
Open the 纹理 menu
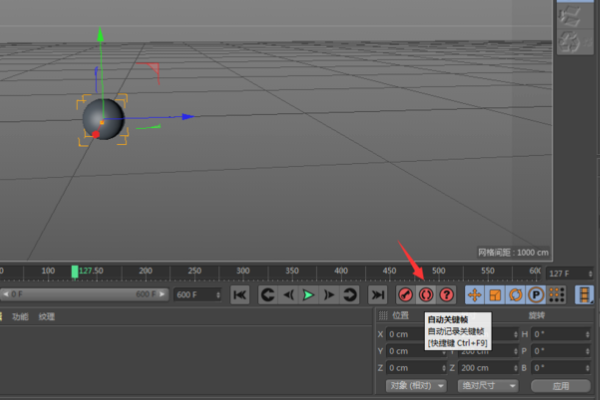[47, 317]
